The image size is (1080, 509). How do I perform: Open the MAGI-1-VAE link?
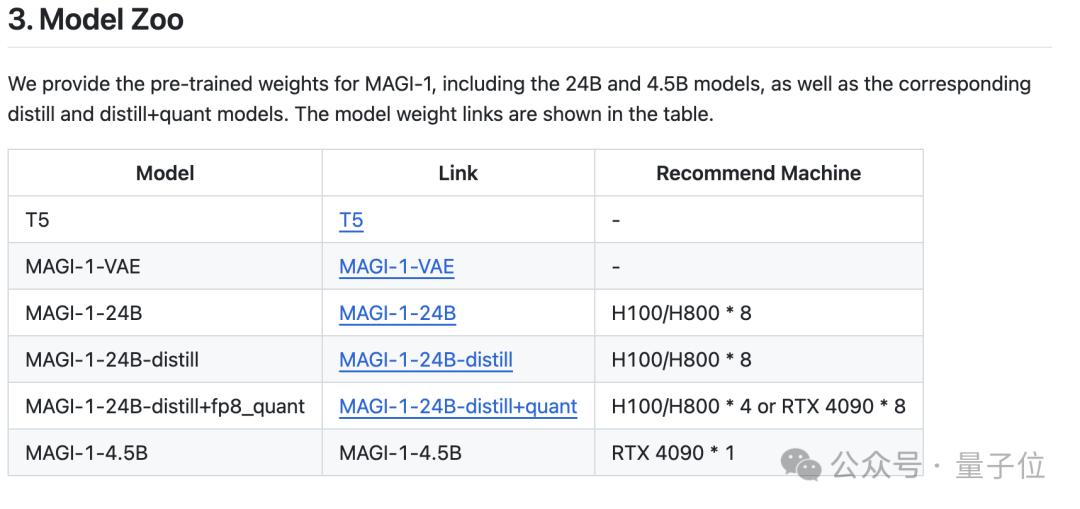coord(397,267)
